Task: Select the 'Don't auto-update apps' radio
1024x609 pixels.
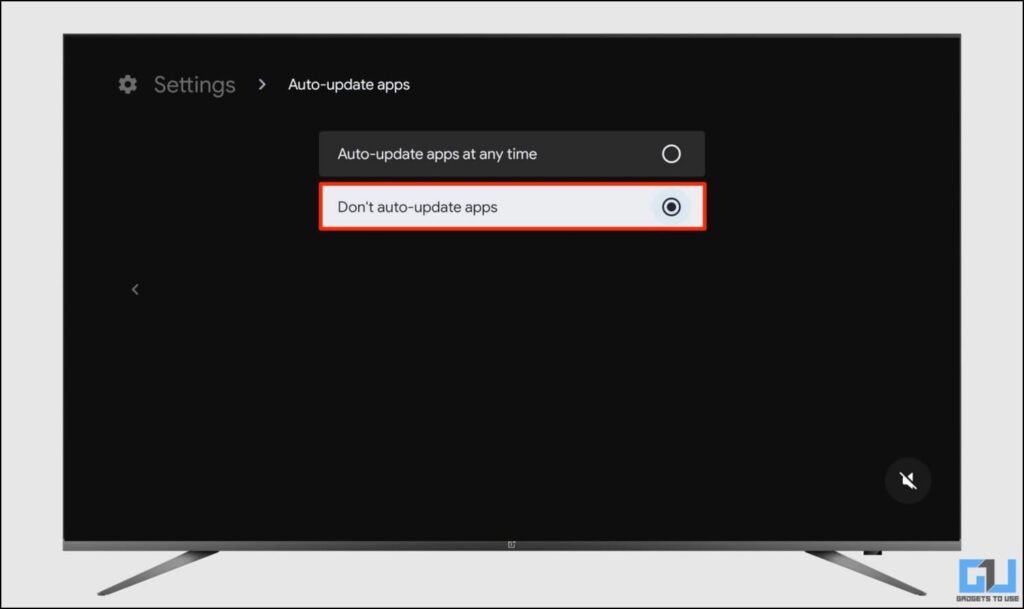Action: [671, 207]
